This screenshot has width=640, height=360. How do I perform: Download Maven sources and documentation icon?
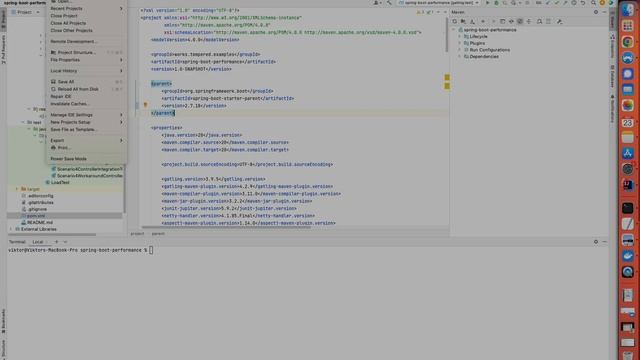pos(472,21)
